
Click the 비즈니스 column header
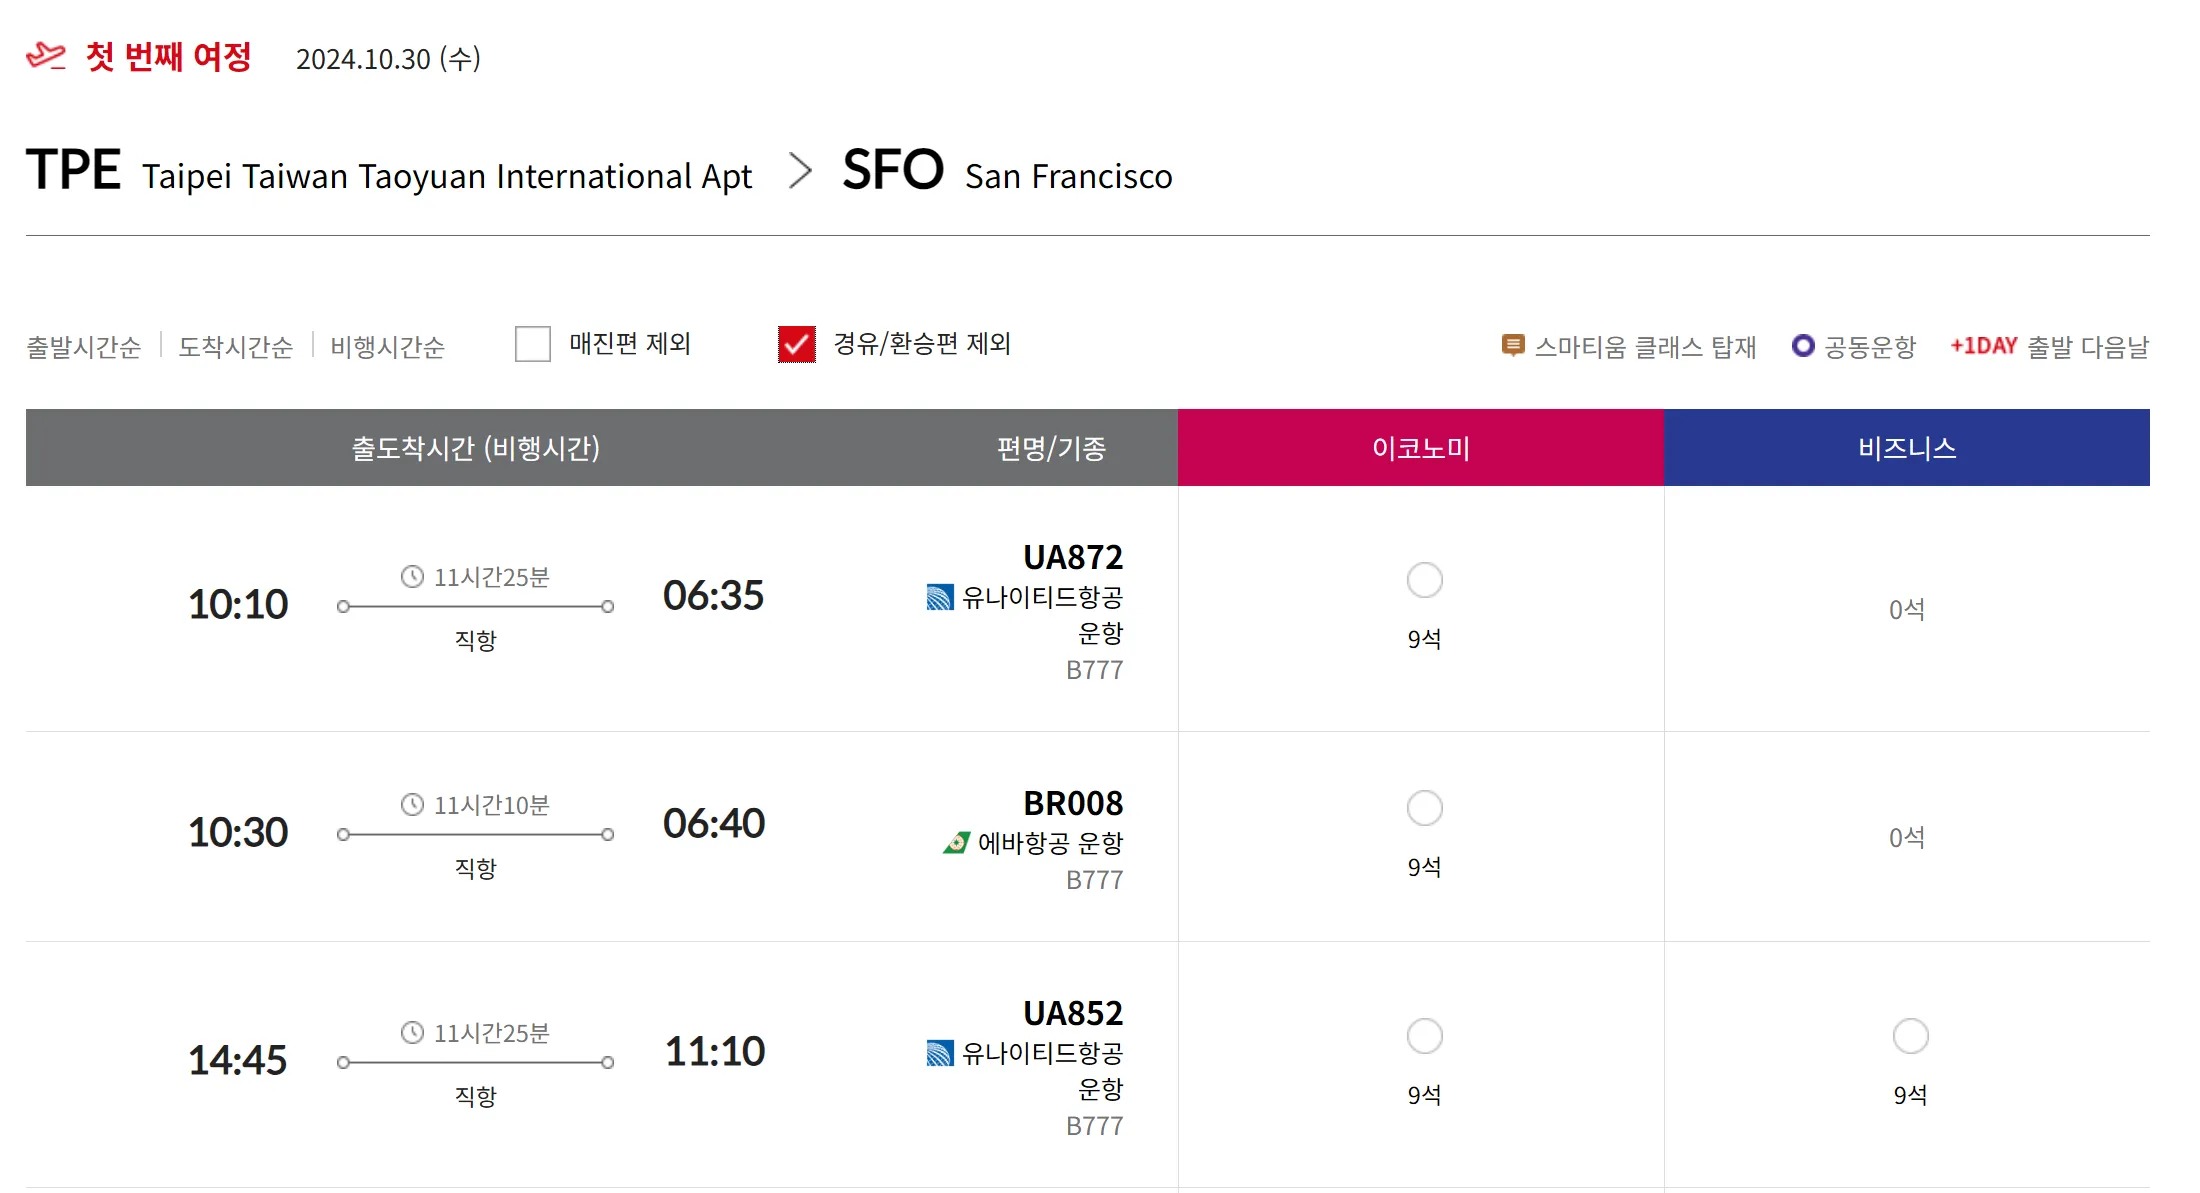(x=1907, y=448)
